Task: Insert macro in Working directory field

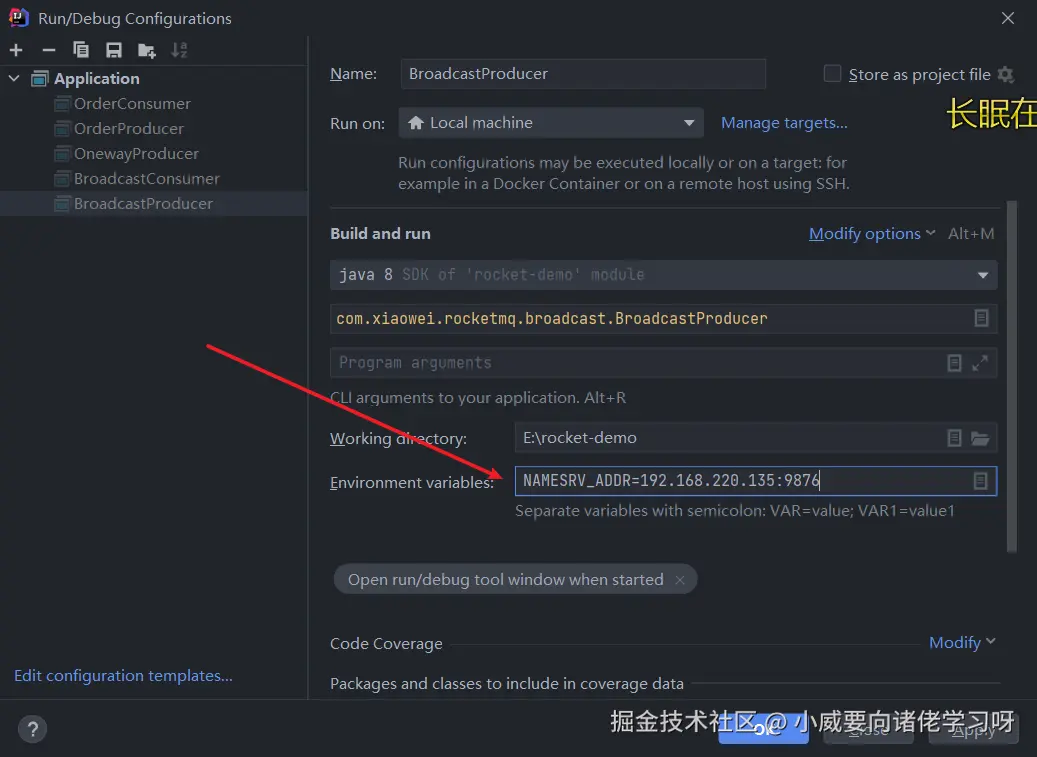Action: [x=954, y=438]
